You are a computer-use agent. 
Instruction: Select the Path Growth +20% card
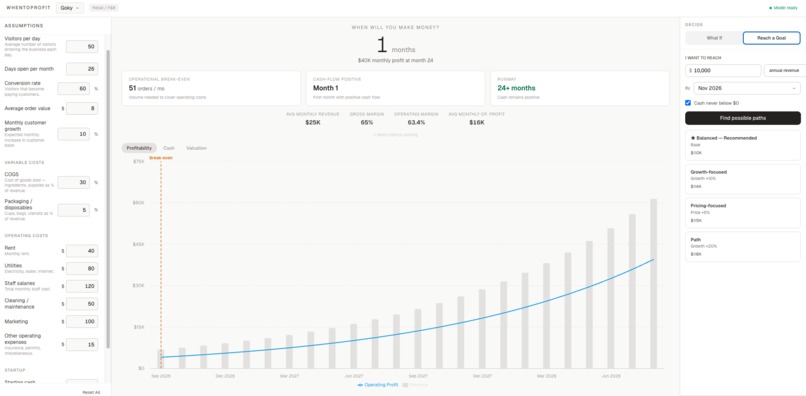[743, 247]
